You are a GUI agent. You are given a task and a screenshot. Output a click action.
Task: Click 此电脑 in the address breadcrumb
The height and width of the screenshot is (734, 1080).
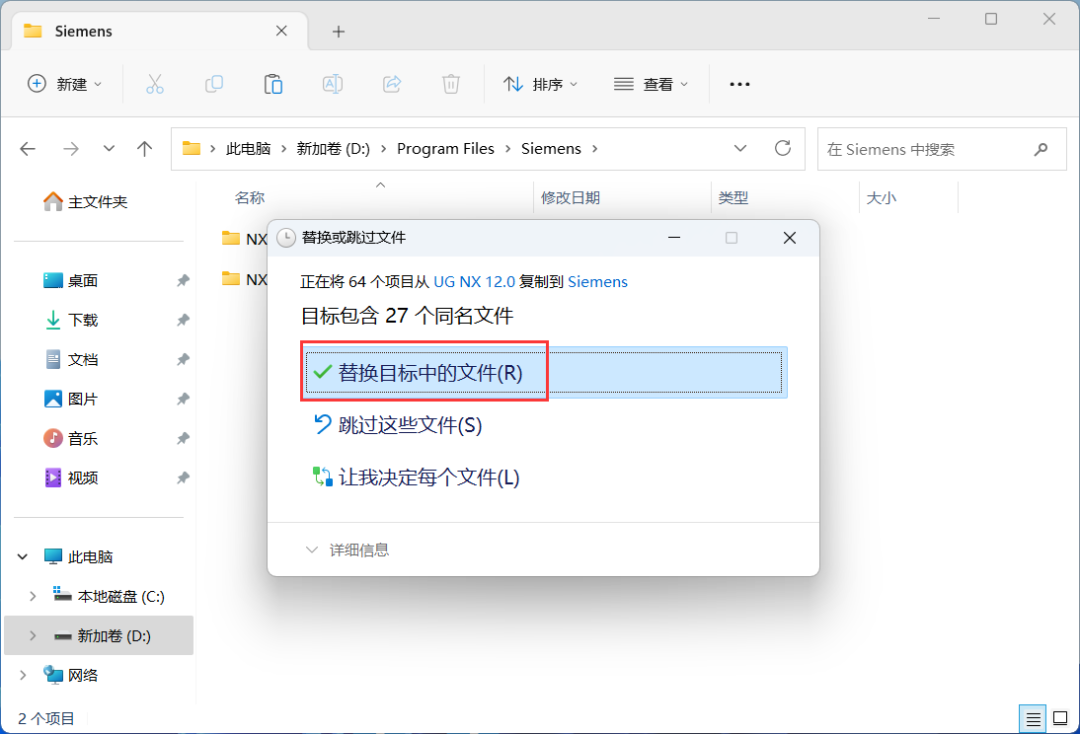pyautogui.click(x=248, y=149)
